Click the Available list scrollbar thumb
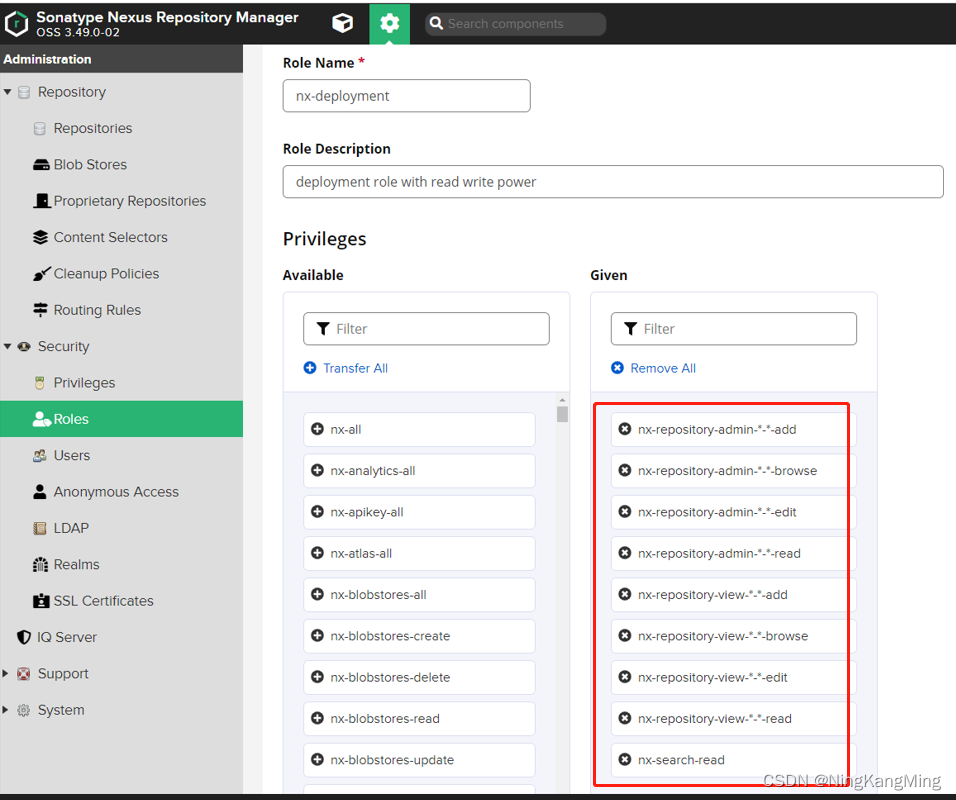Image resolution: width=956 pixels, height=800 pixels. [x=562, y=415]
